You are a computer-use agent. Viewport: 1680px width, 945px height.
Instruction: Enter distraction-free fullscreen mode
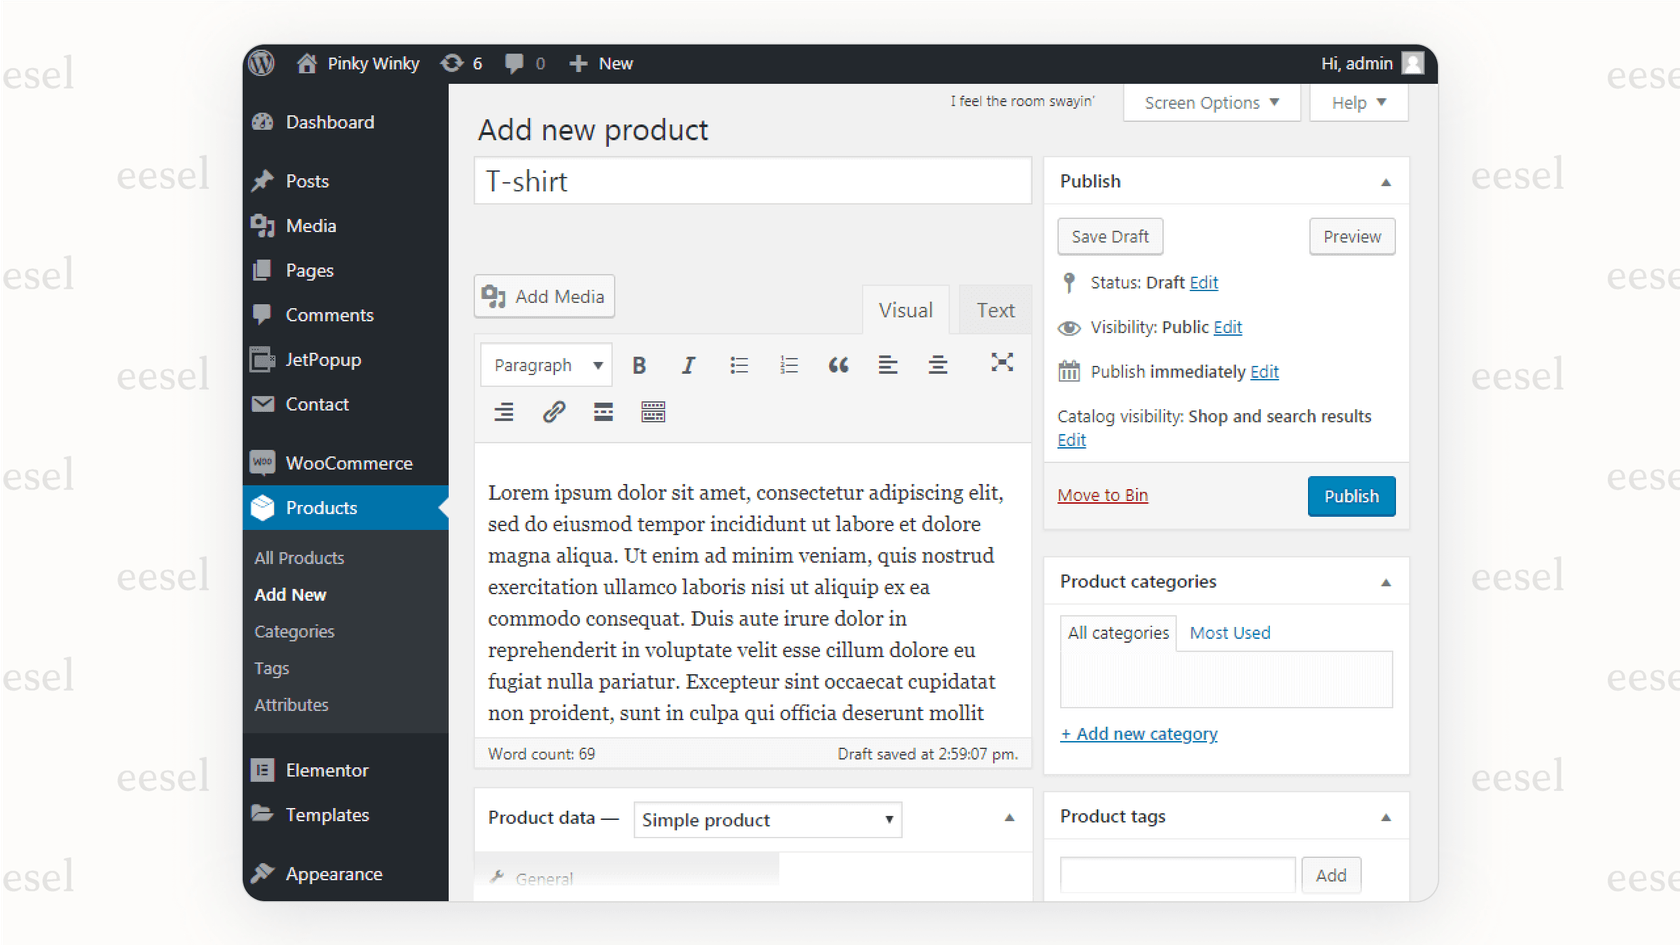[x=1002, y=363]
